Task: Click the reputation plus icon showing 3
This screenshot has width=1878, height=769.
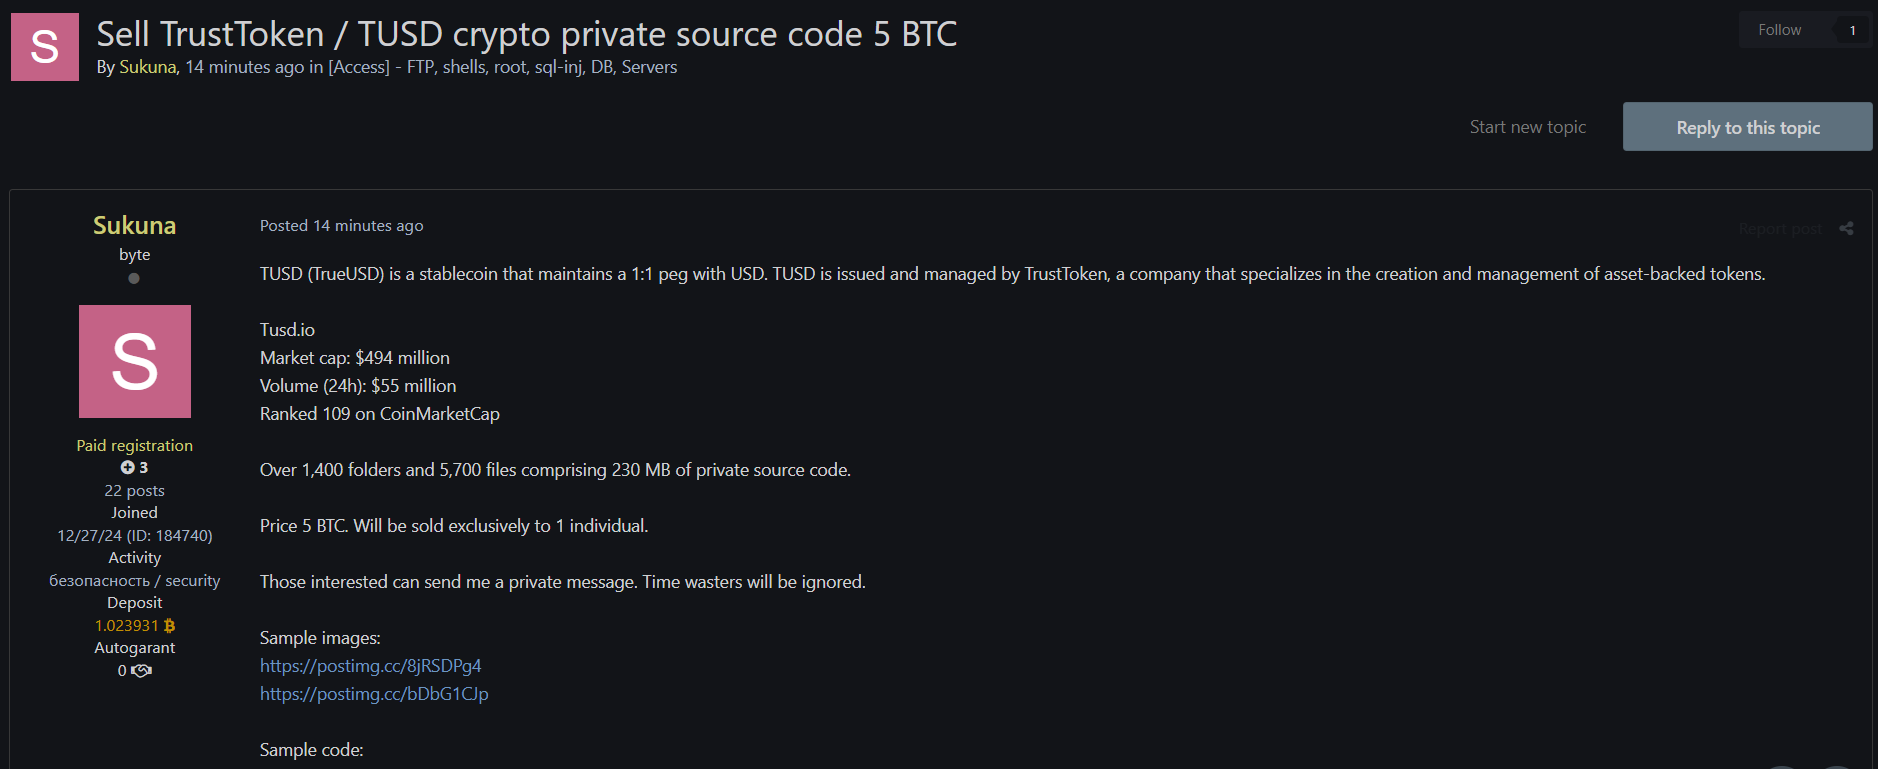Action: pyautogui.click(x=128, y=468)
